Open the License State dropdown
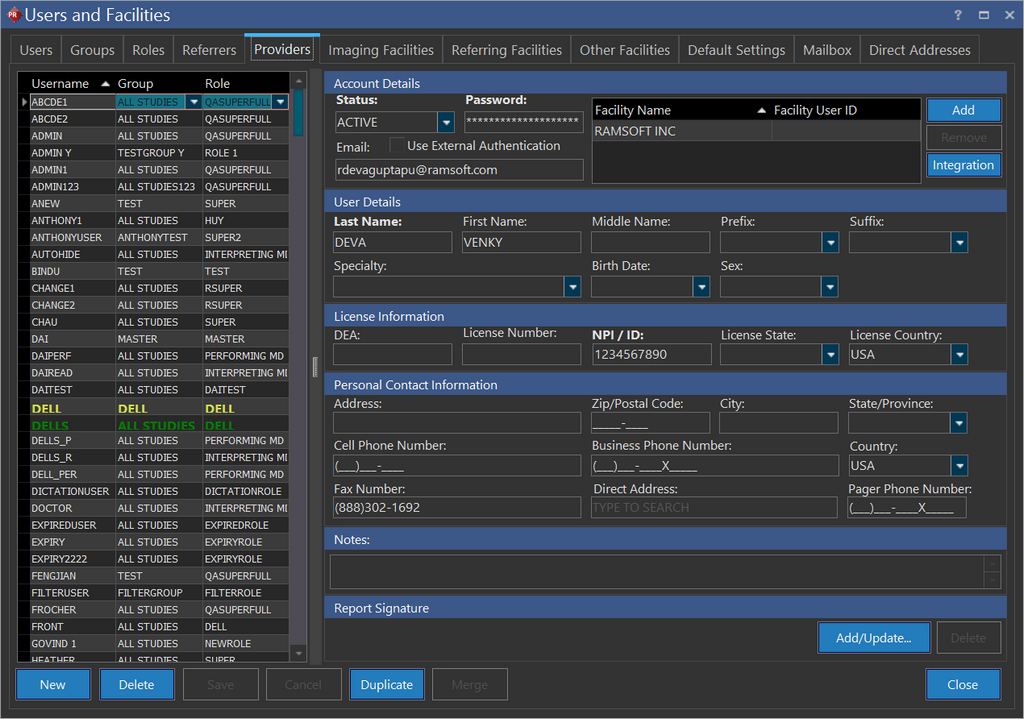 coord(830,354)
